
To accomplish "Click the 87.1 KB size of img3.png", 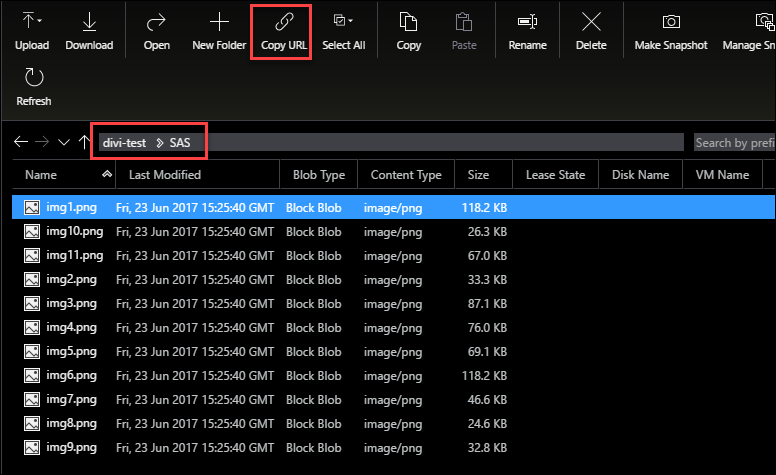I will [487, 303].
